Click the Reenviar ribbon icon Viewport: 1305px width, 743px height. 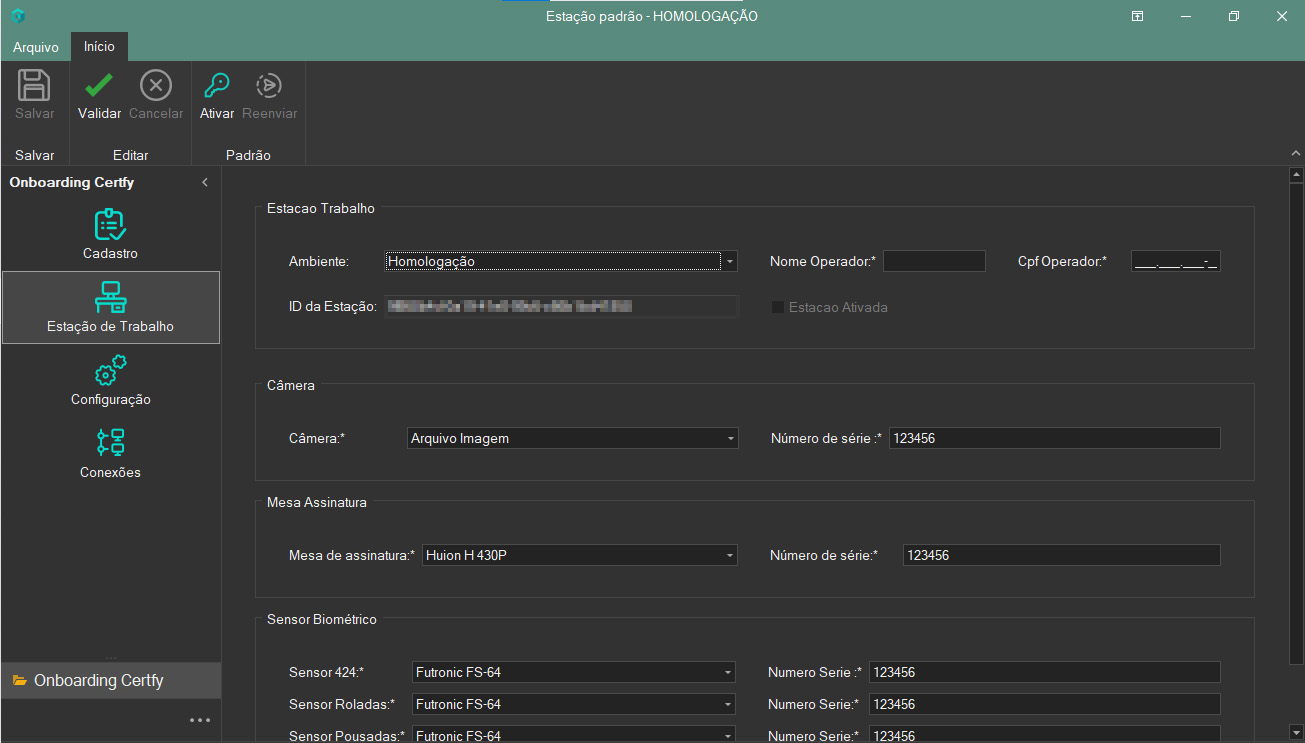pyautogui.click(x=269, y=86)
